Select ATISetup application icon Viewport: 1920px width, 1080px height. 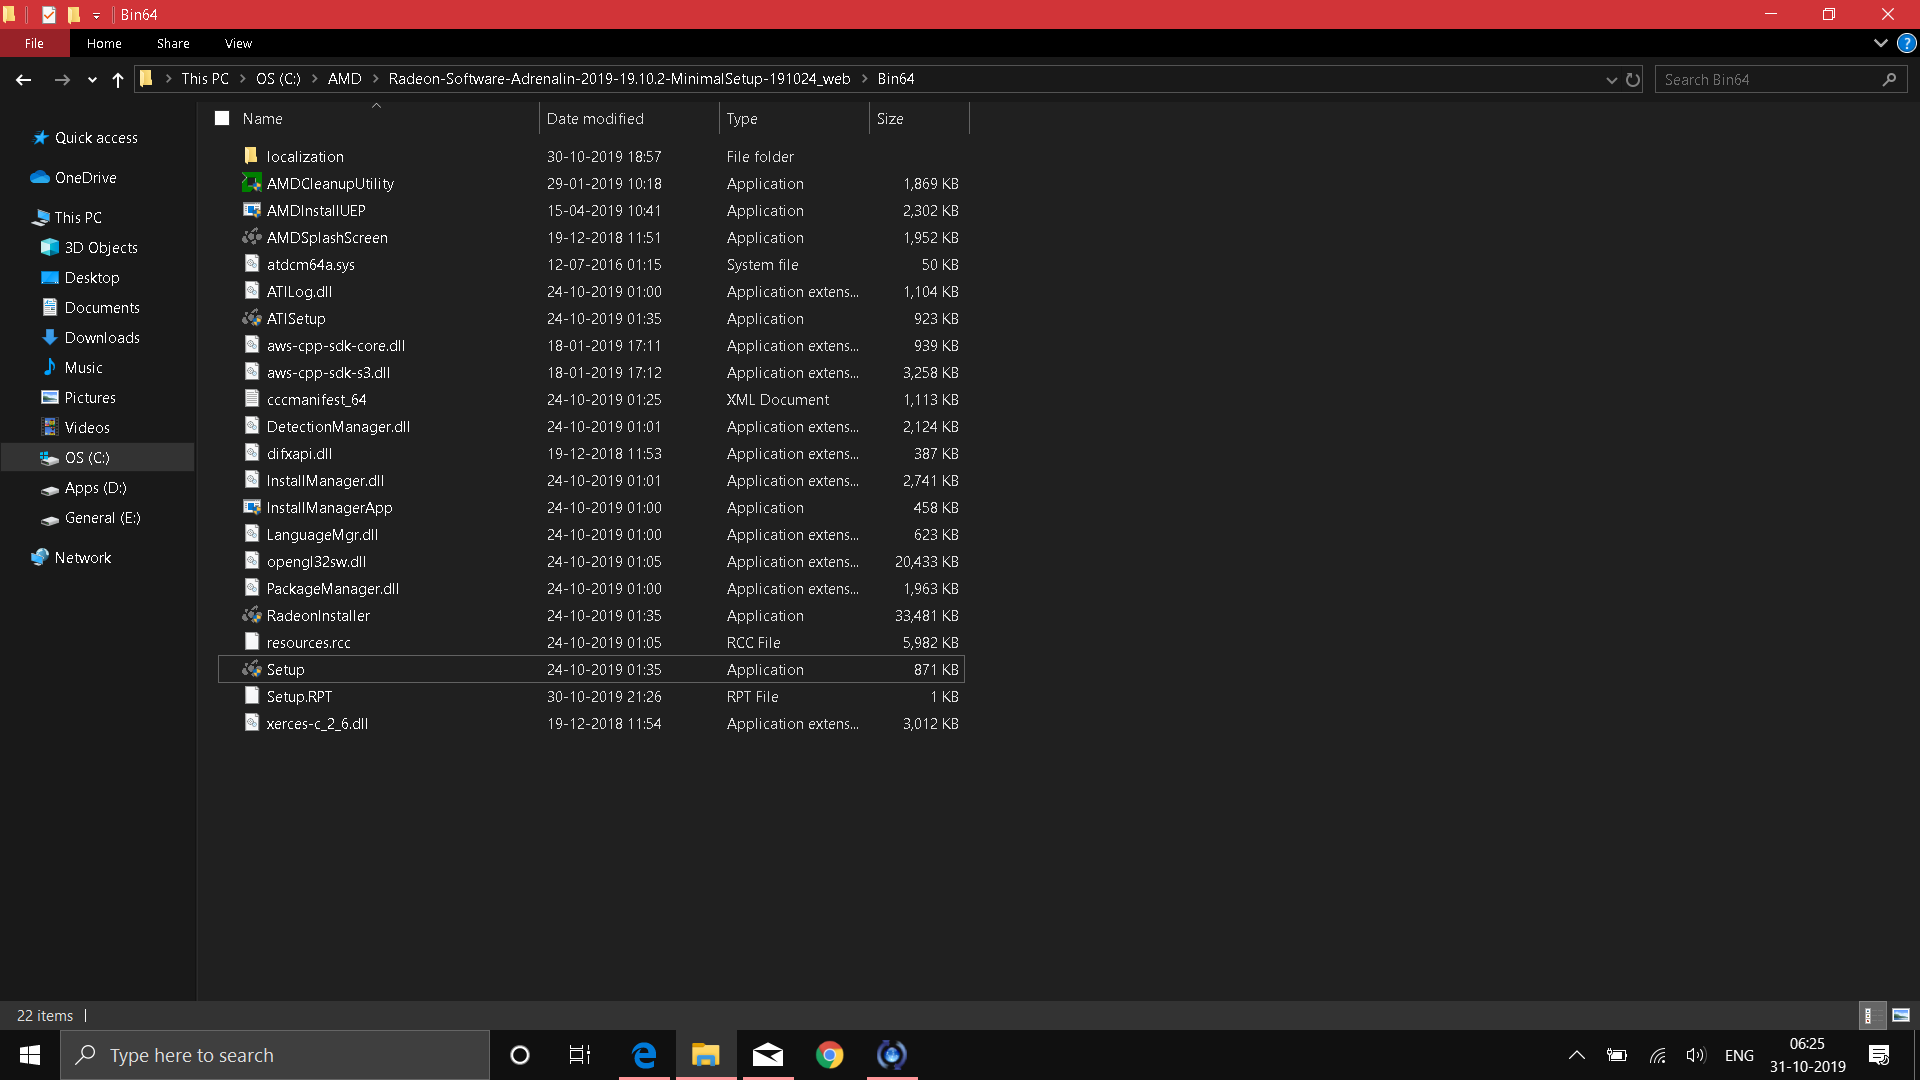coord(251,318)
